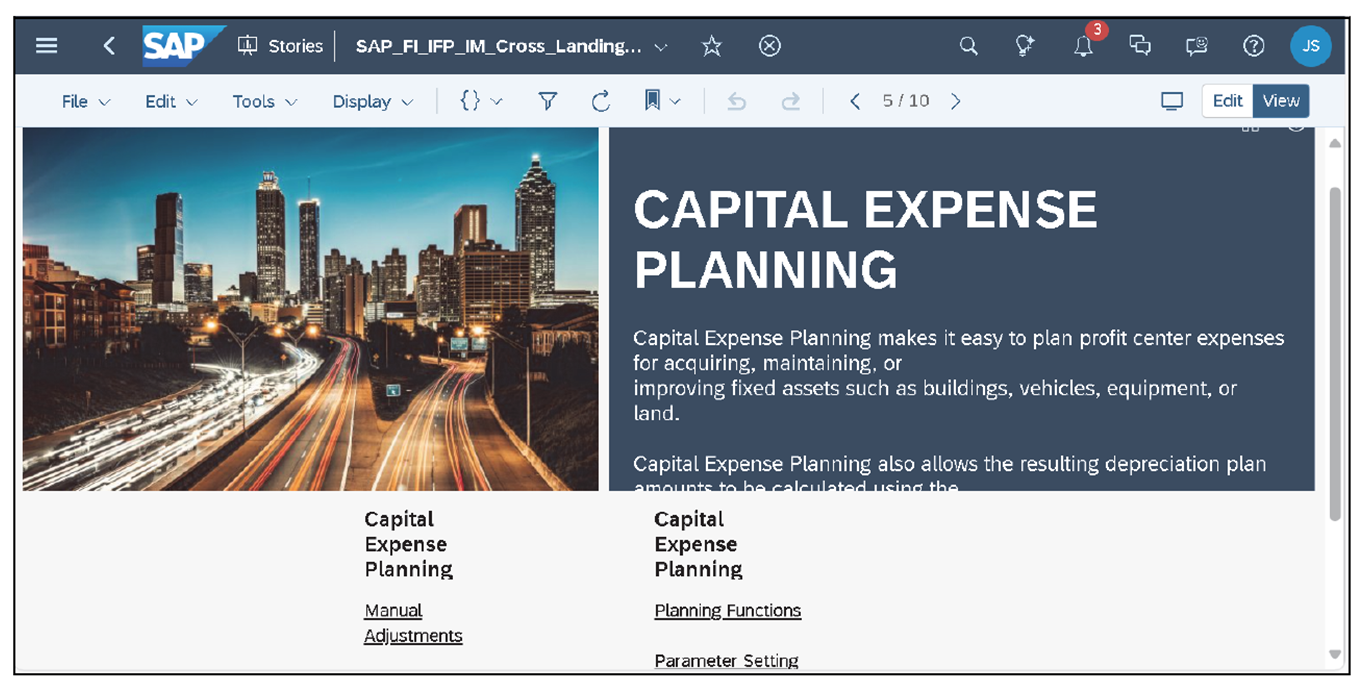Open the SAP insights lightbulb icon

click(1024, 46)
